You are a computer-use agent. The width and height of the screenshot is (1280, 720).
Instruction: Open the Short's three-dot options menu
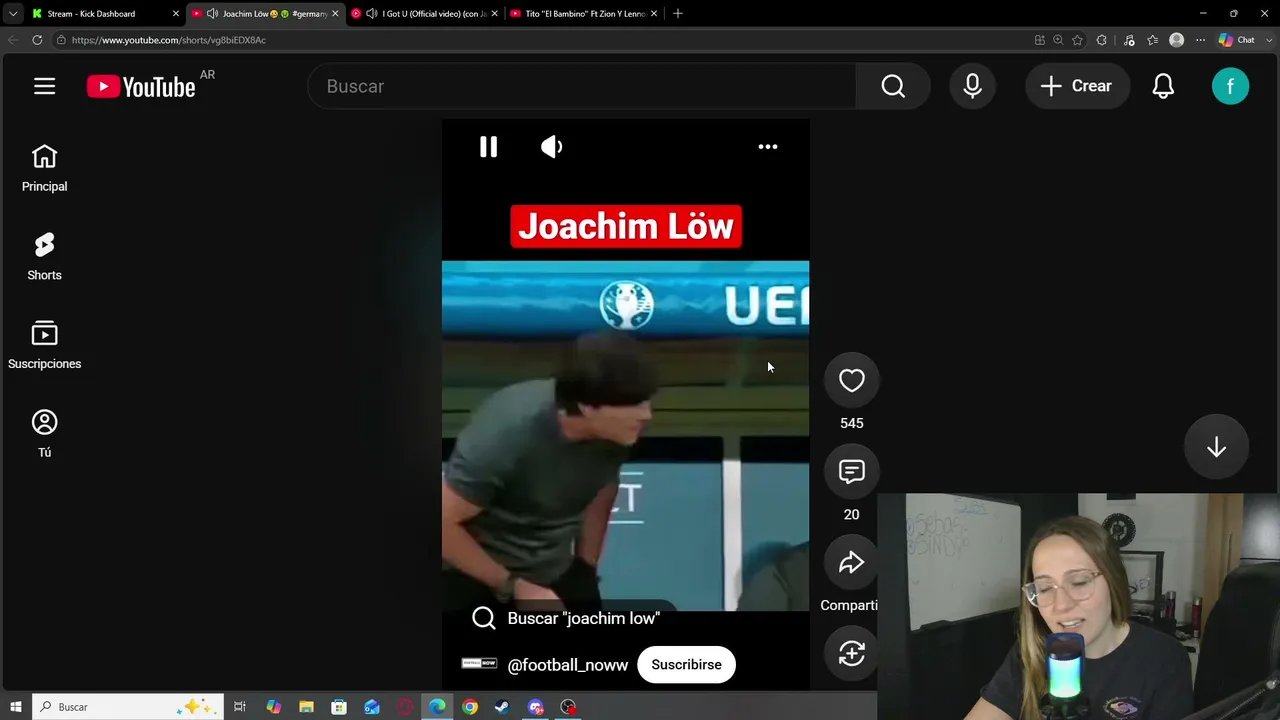[768, 147]
